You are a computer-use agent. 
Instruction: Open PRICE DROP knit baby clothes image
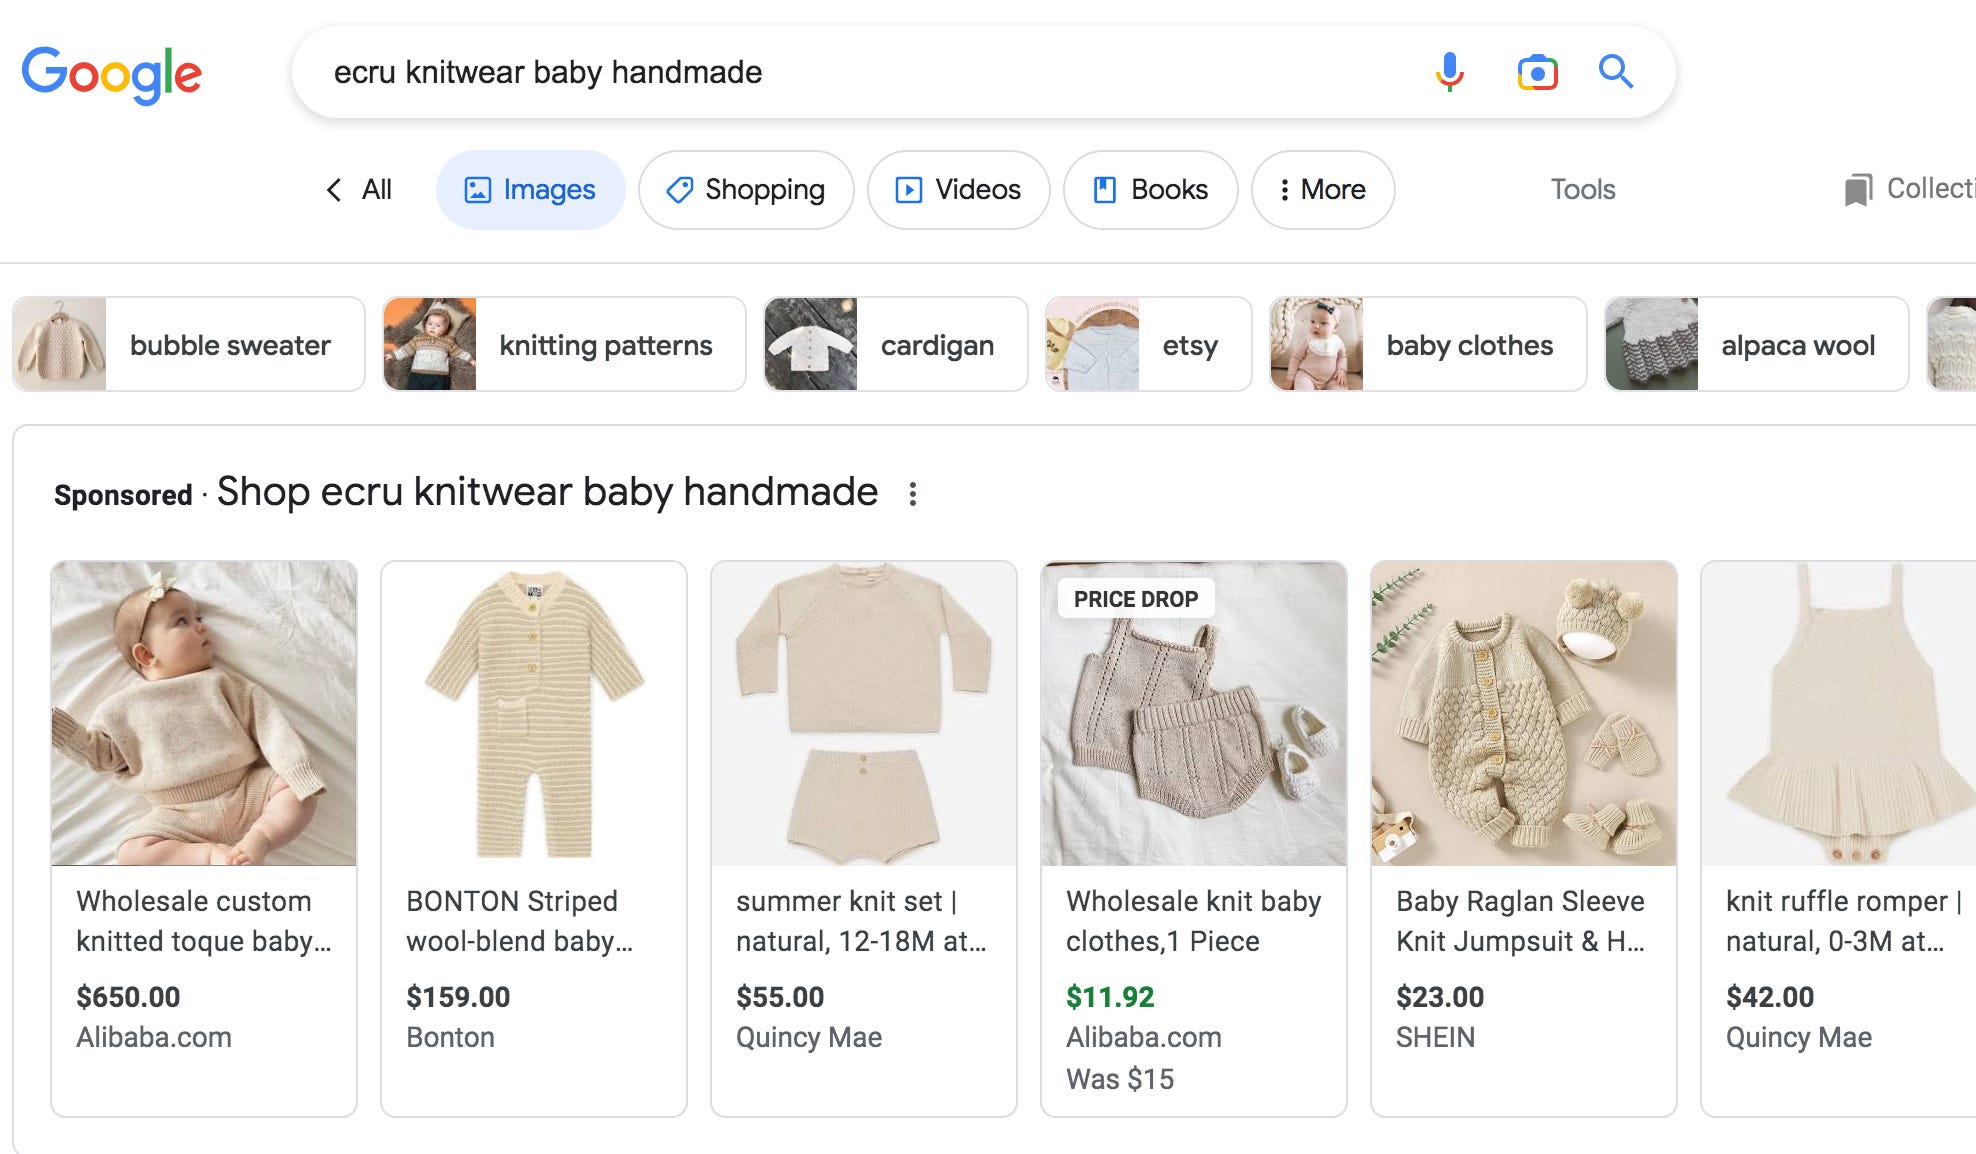pos(1194,713)
